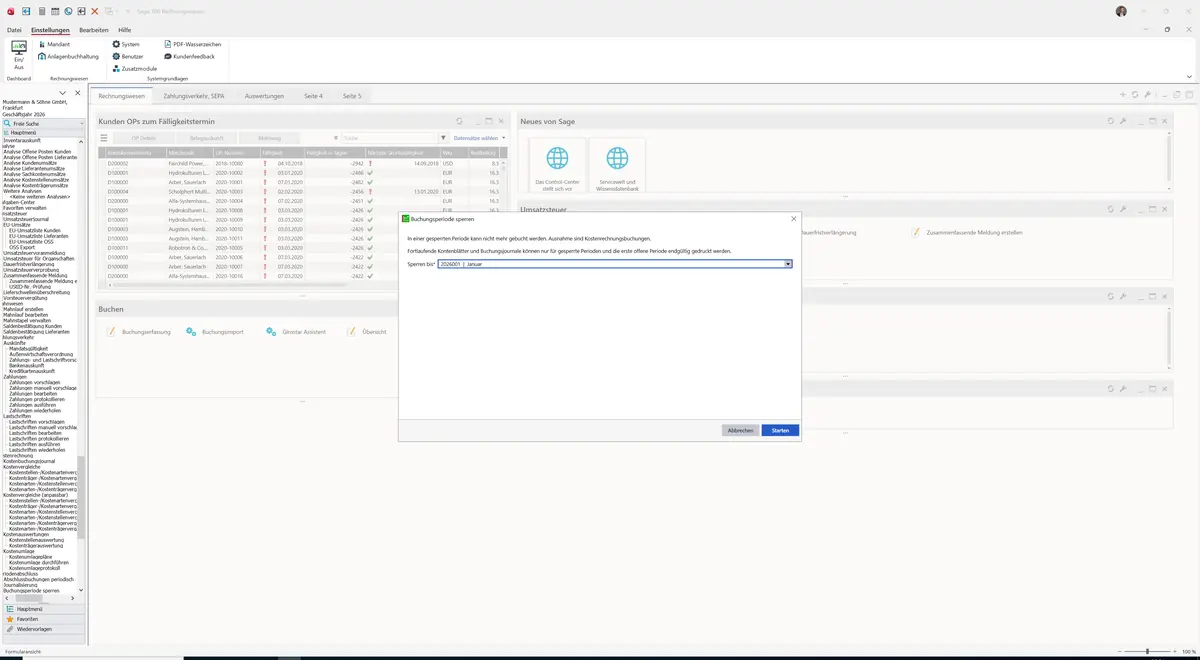The height and width of the screenshot is (660, 1200).
Task: Click the phone icon in quick access toolbar
Action: (67, 11)
